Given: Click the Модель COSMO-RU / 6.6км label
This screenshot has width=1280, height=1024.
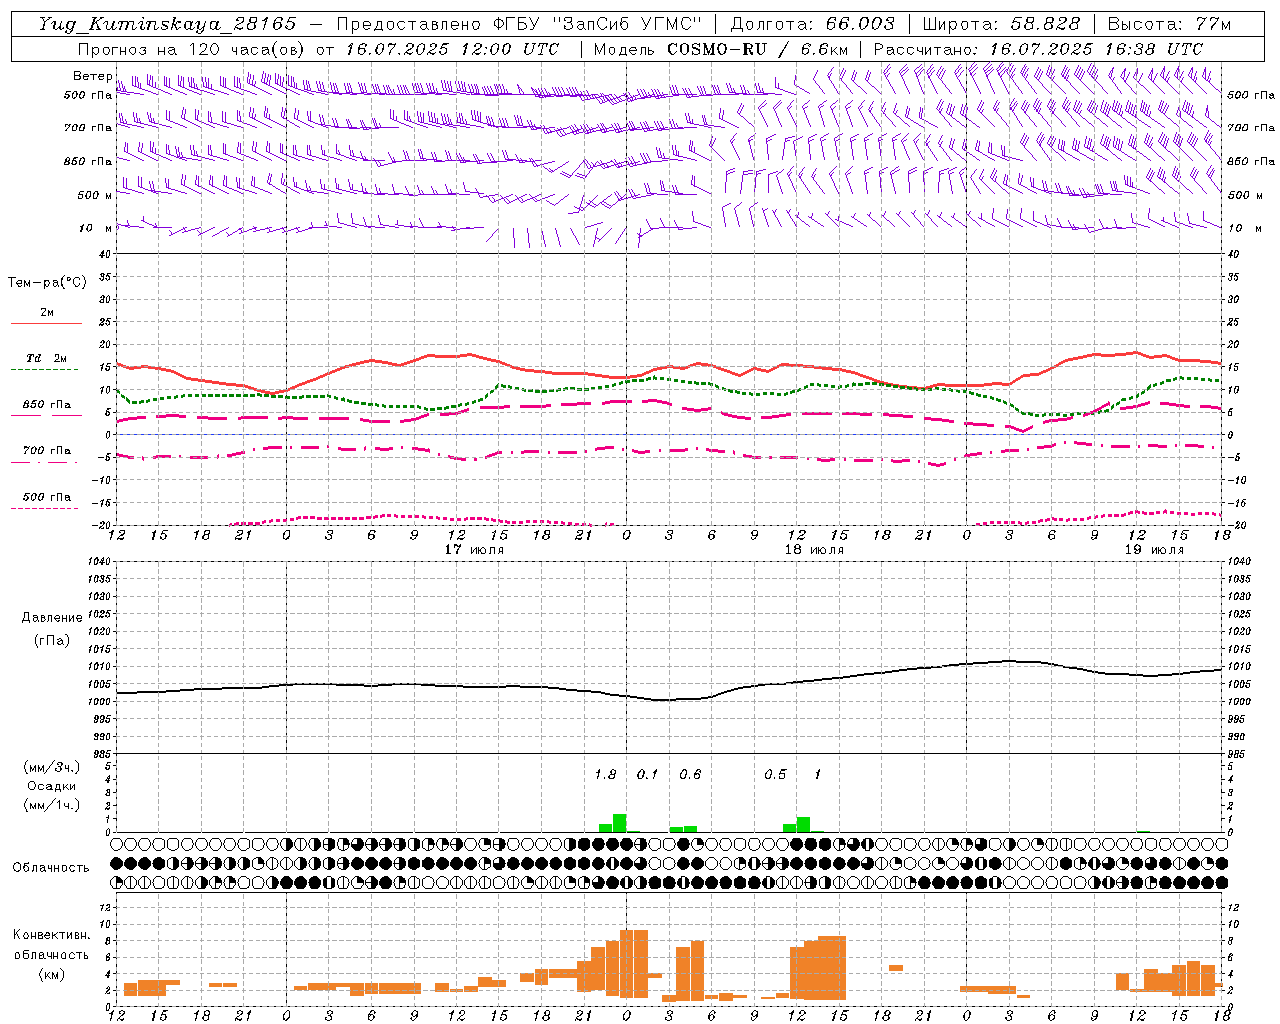Looking at the screenshot, I should pyautogui.click(x=721, y=49).
